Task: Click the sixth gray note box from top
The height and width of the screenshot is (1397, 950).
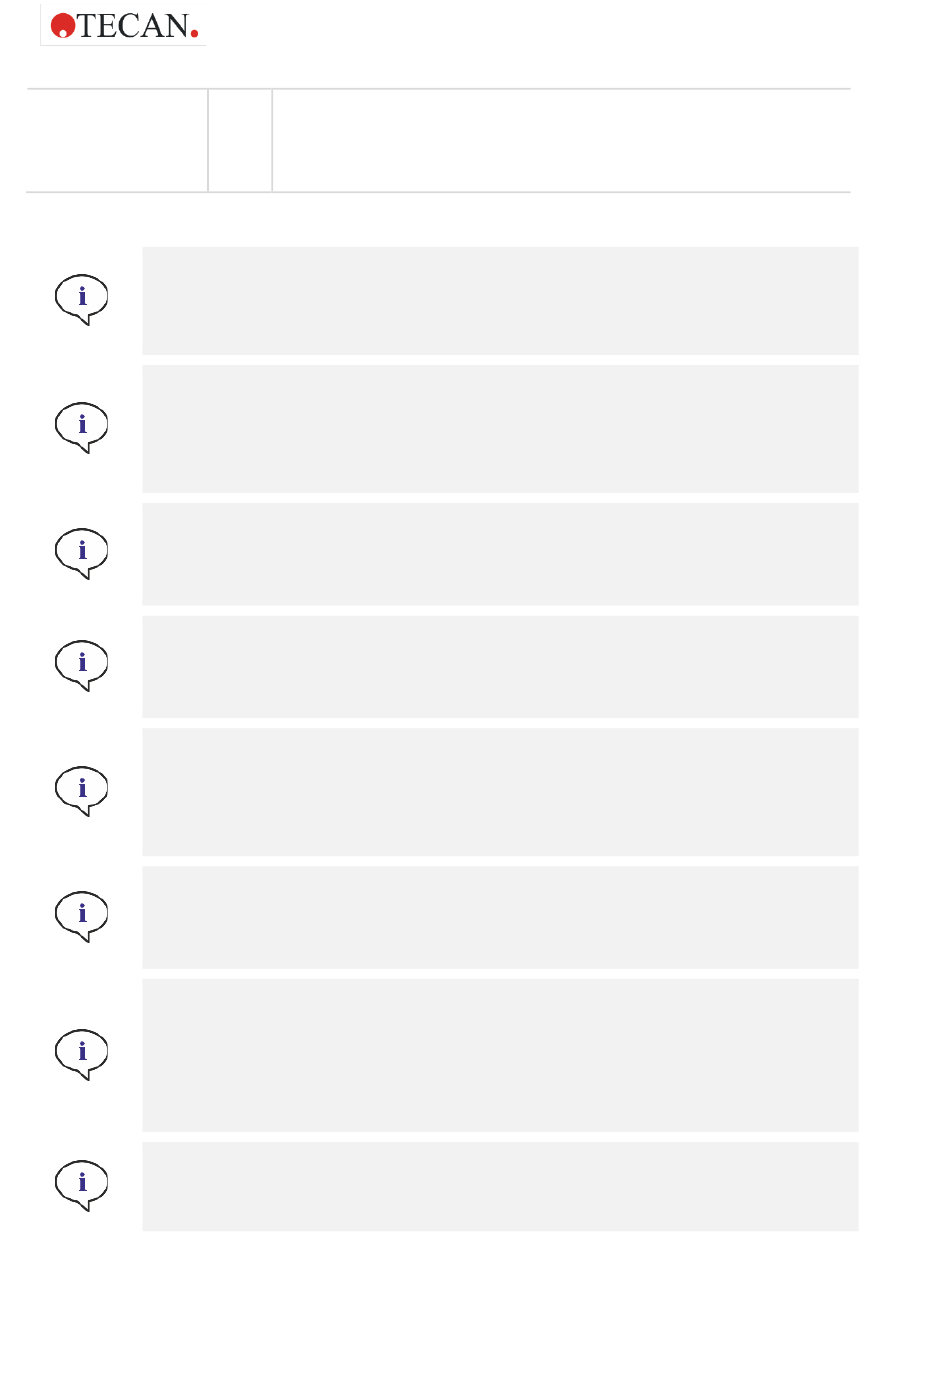Action: click(500, 917)
